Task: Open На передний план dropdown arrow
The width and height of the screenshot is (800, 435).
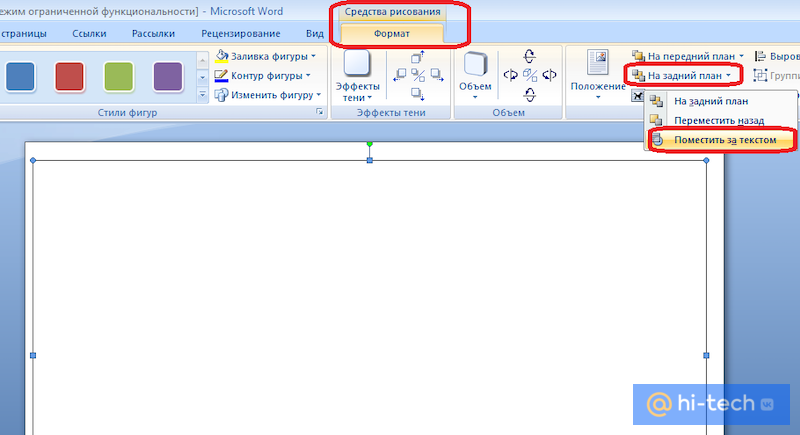Action: point(741,57)
